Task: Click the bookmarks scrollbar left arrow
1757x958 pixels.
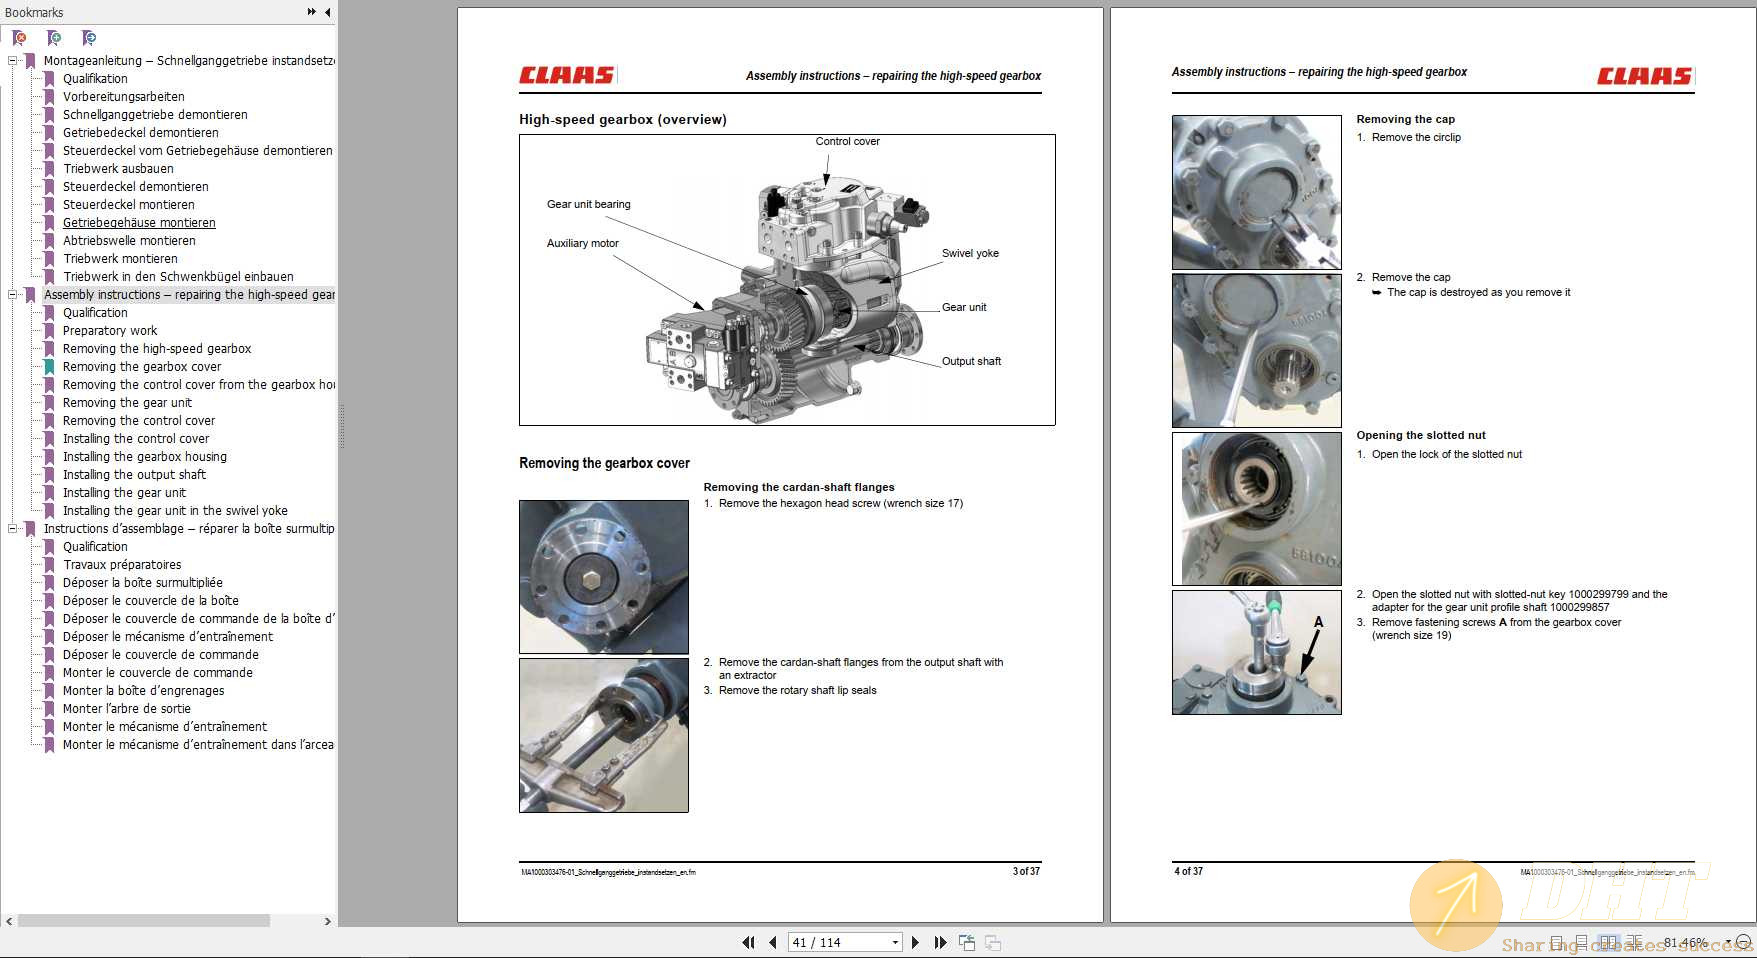Action: 9,921
